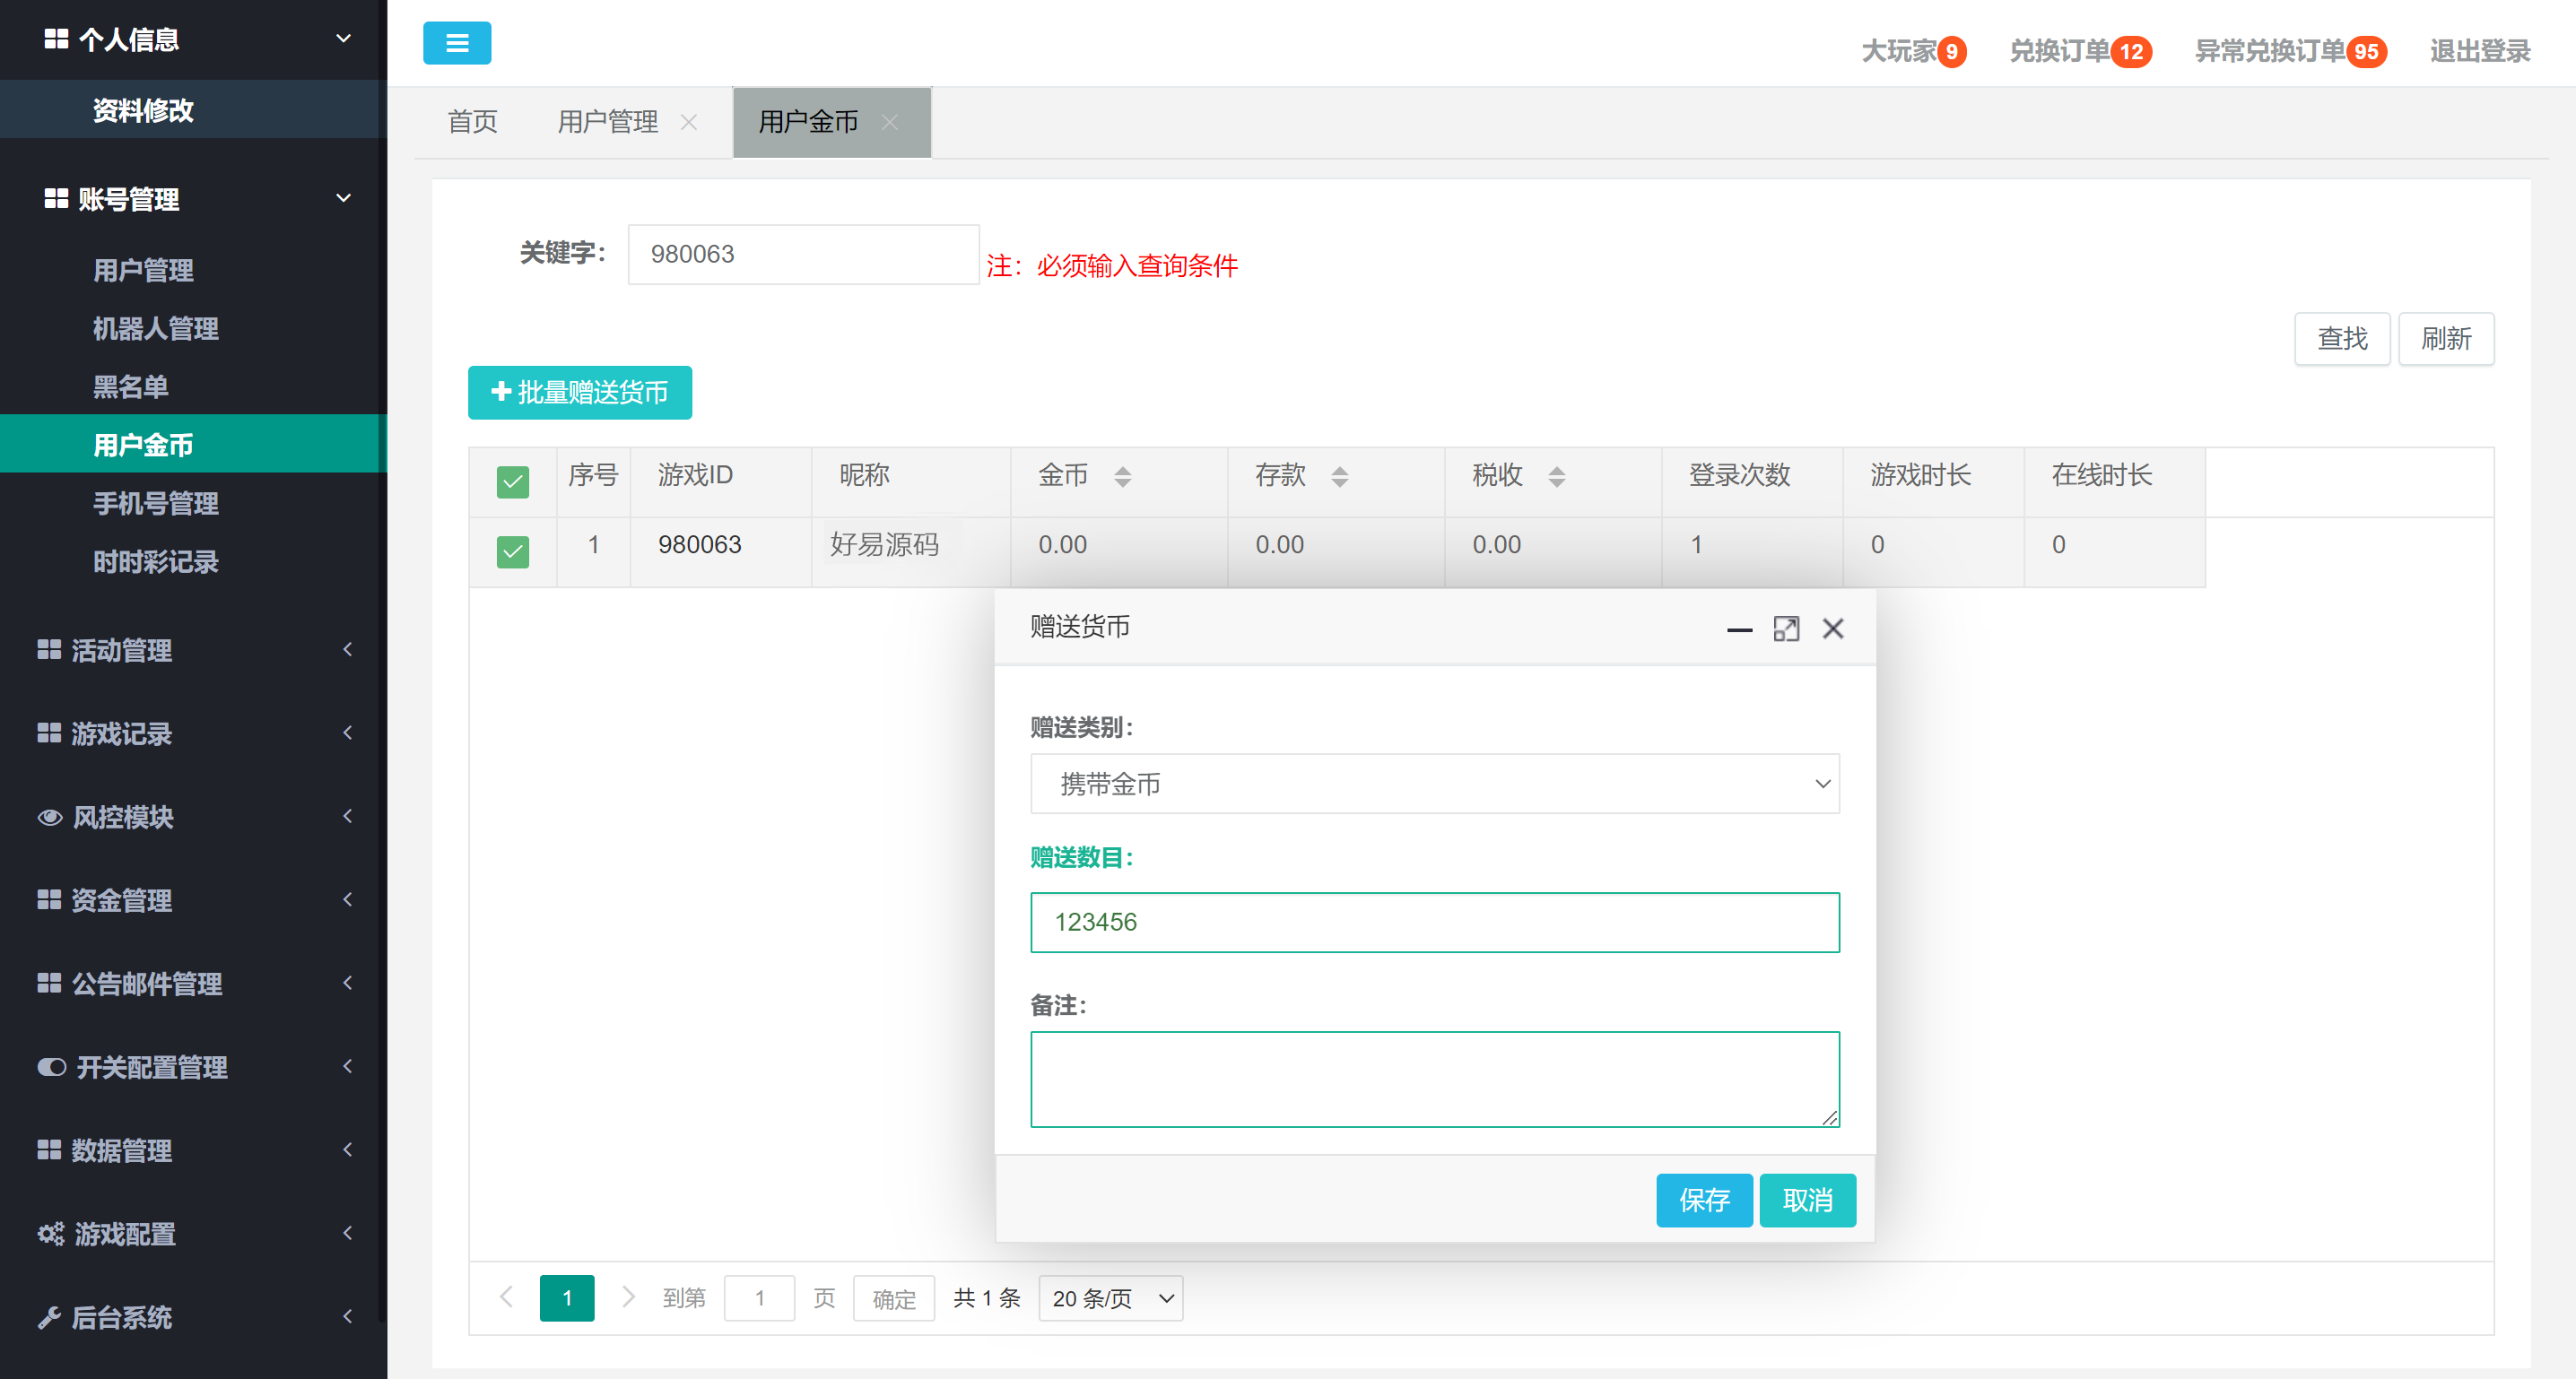Sort the 金币 column
This screenshot has width=2576, height=1379.
click(x=1124, y=477)
